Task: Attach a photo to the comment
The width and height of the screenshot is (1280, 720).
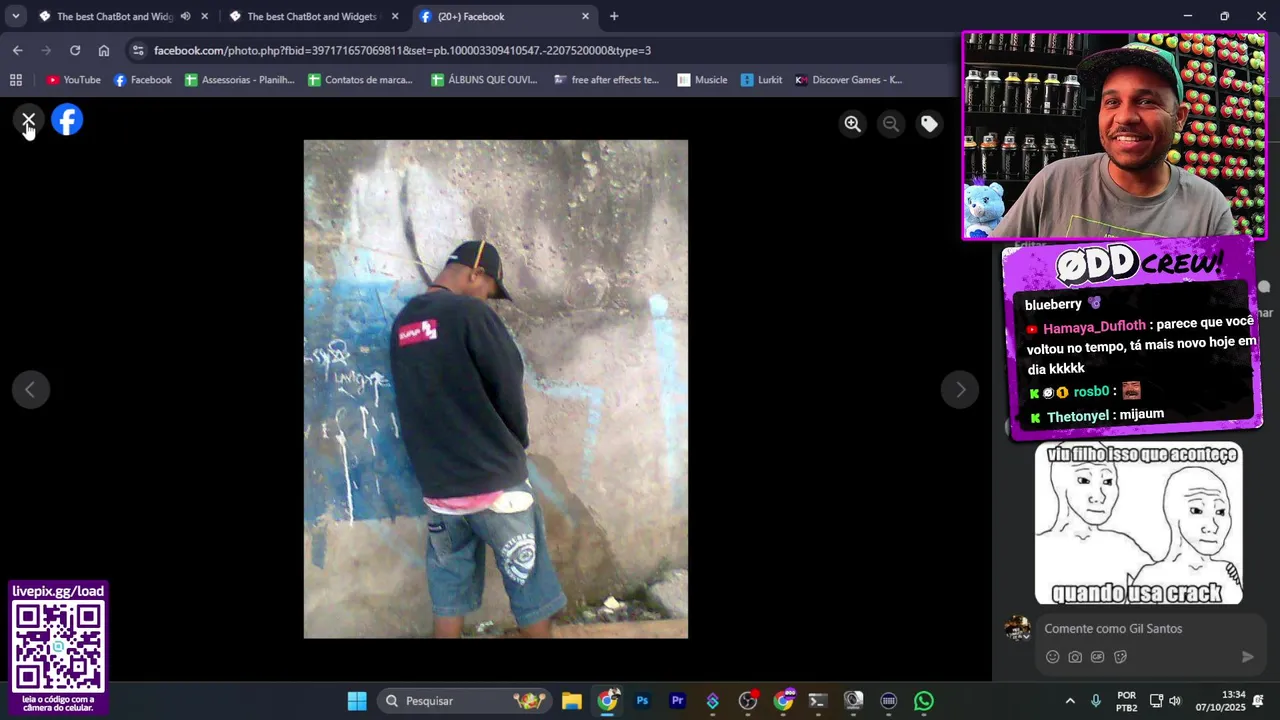Action: click(x=1075, y=657)
